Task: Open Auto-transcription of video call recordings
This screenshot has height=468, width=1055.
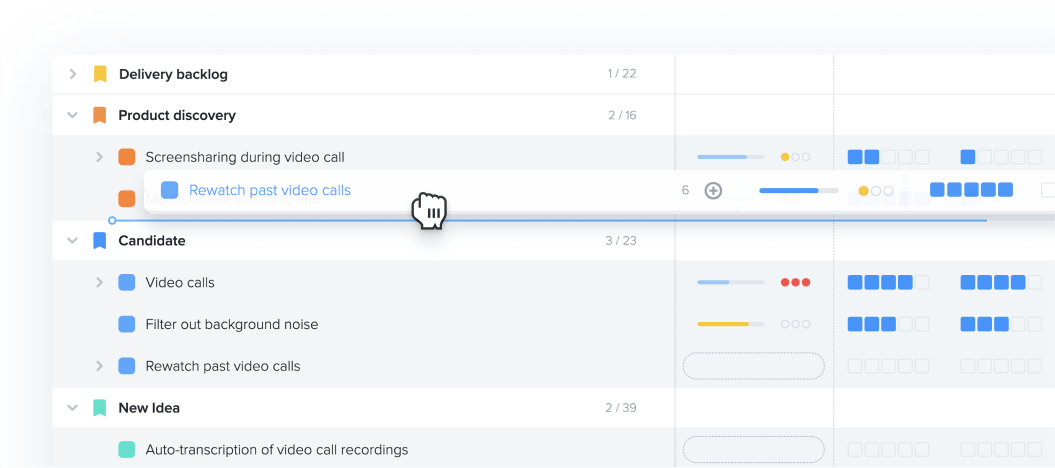Action: [276, 450]
